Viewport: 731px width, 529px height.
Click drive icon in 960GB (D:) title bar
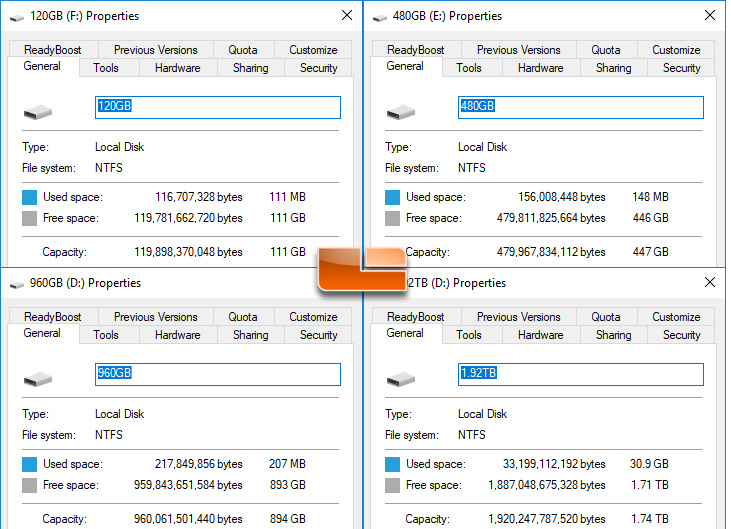pyautogui.click(x=17, y=285)
